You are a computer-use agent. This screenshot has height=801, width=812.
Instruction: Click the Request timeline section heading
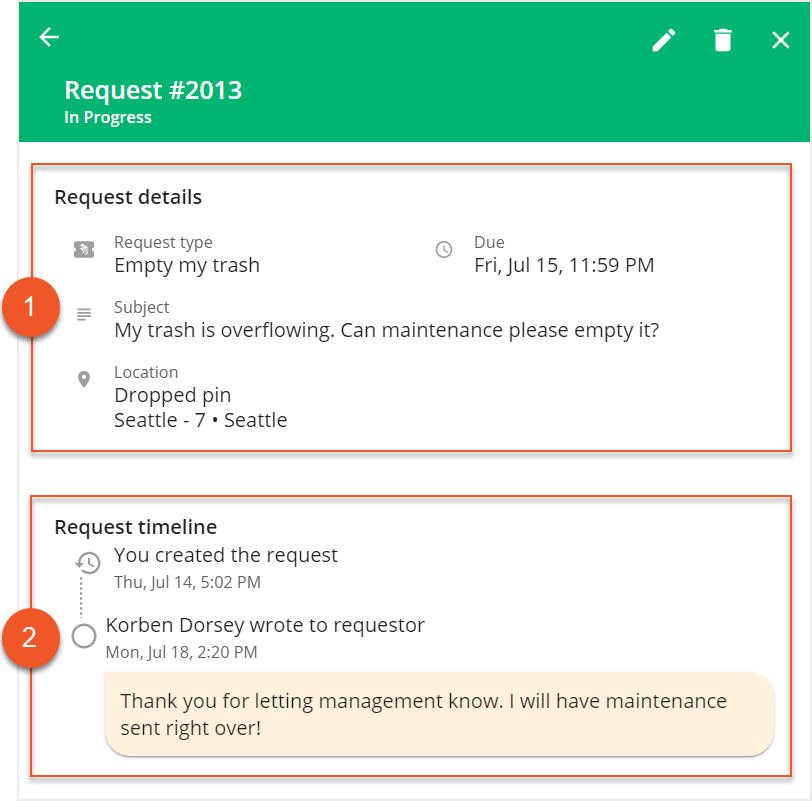pyautogui.click(x=135, y=527)
